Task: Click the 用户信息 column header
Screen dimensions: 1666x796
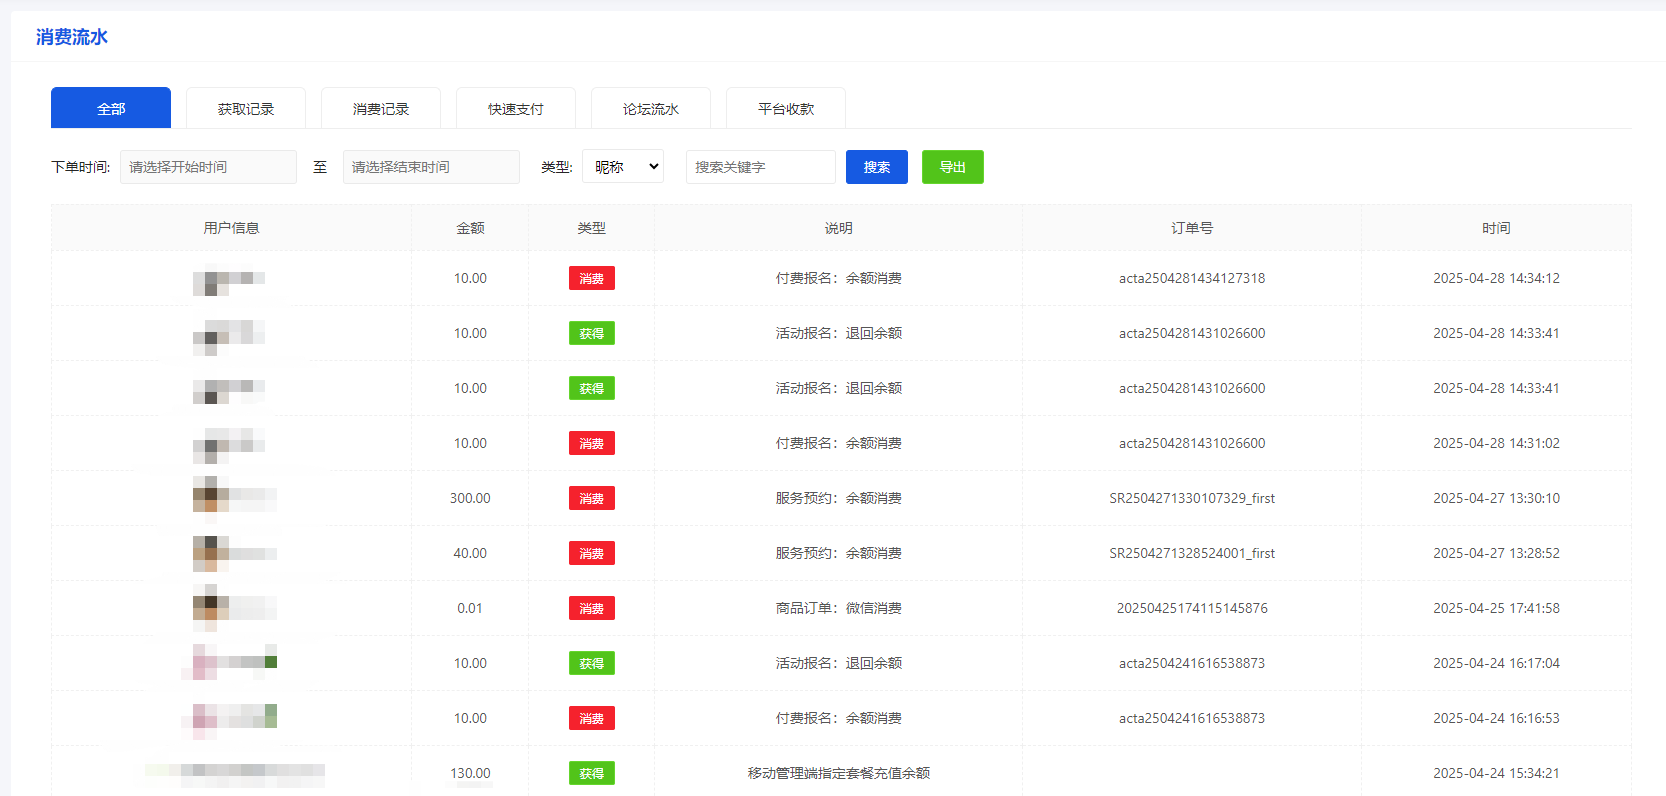Action: coord(231,228)
